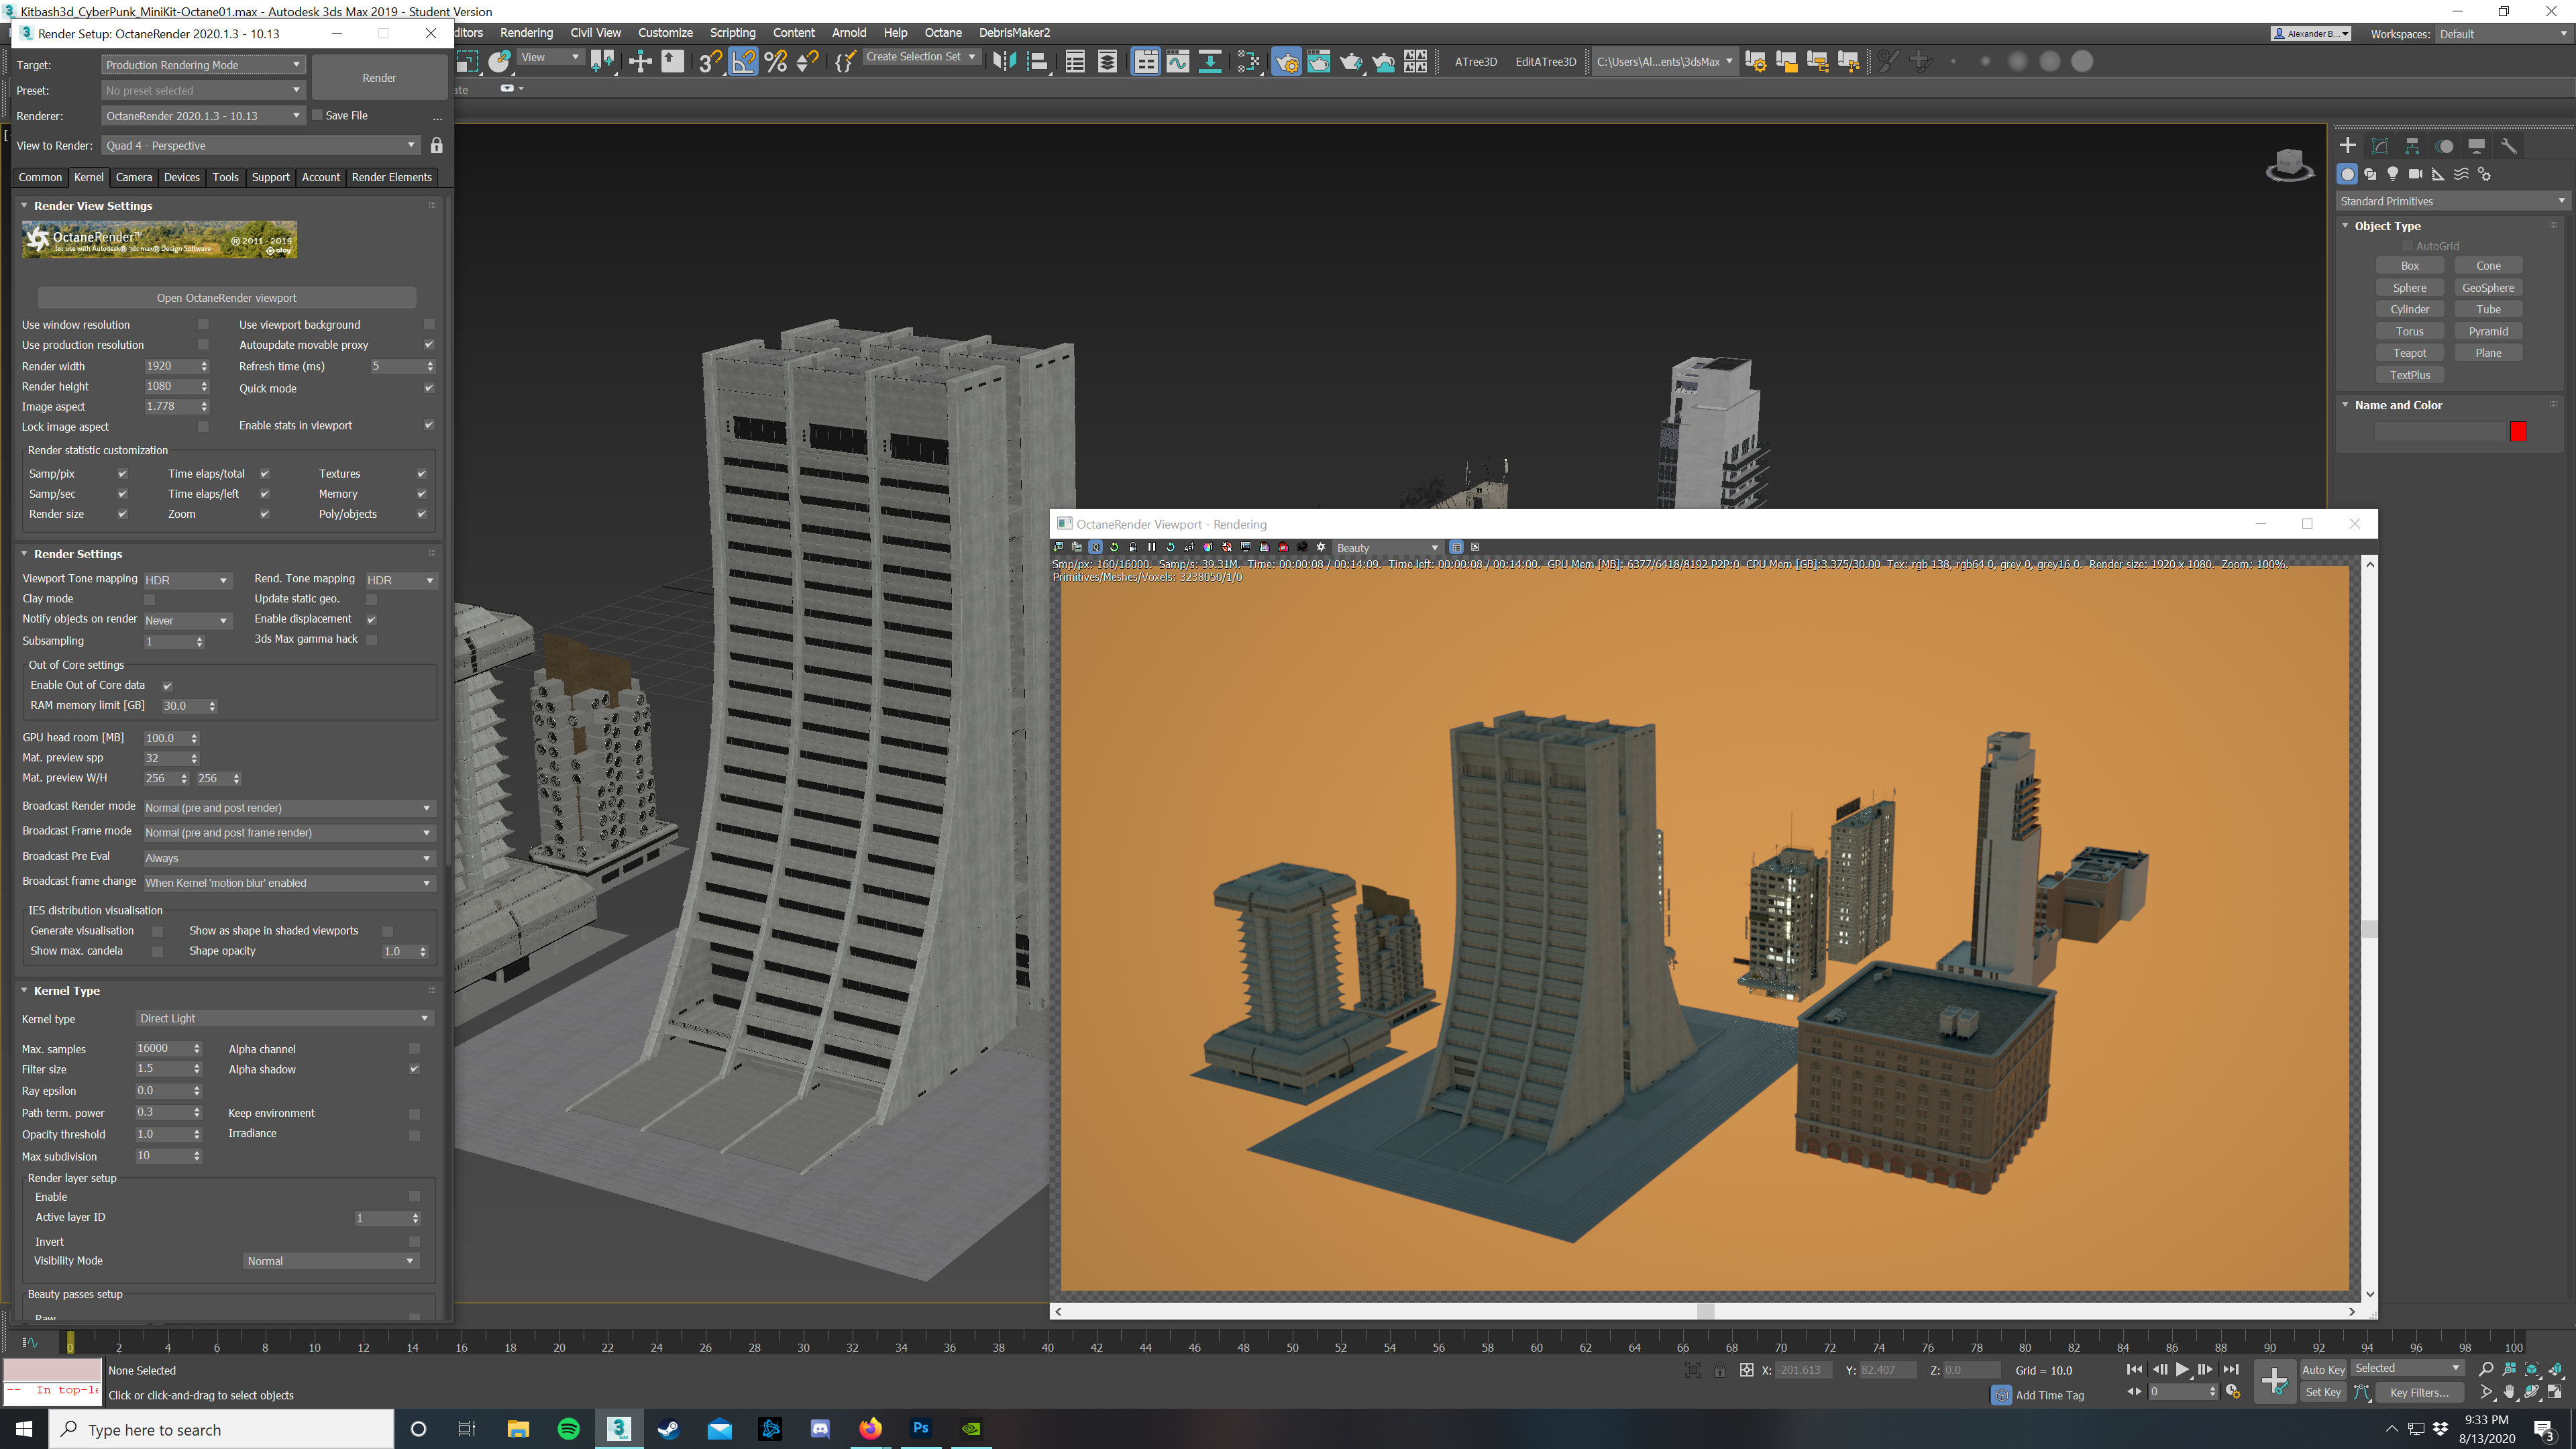Pause rendering in OctaneRender Viewport toolbar
The width and height of the screenshot is (2576, 1449).
pos(1151,547)
